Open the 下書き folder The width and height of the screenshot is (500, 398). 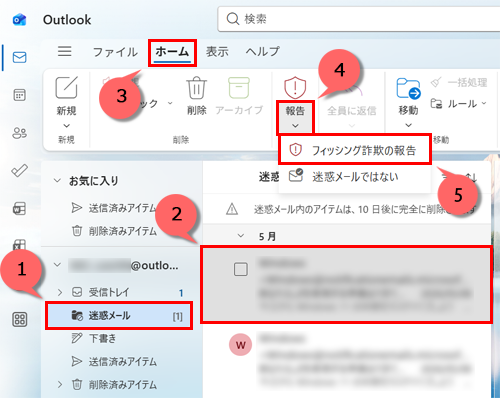(x=94, y=338)
